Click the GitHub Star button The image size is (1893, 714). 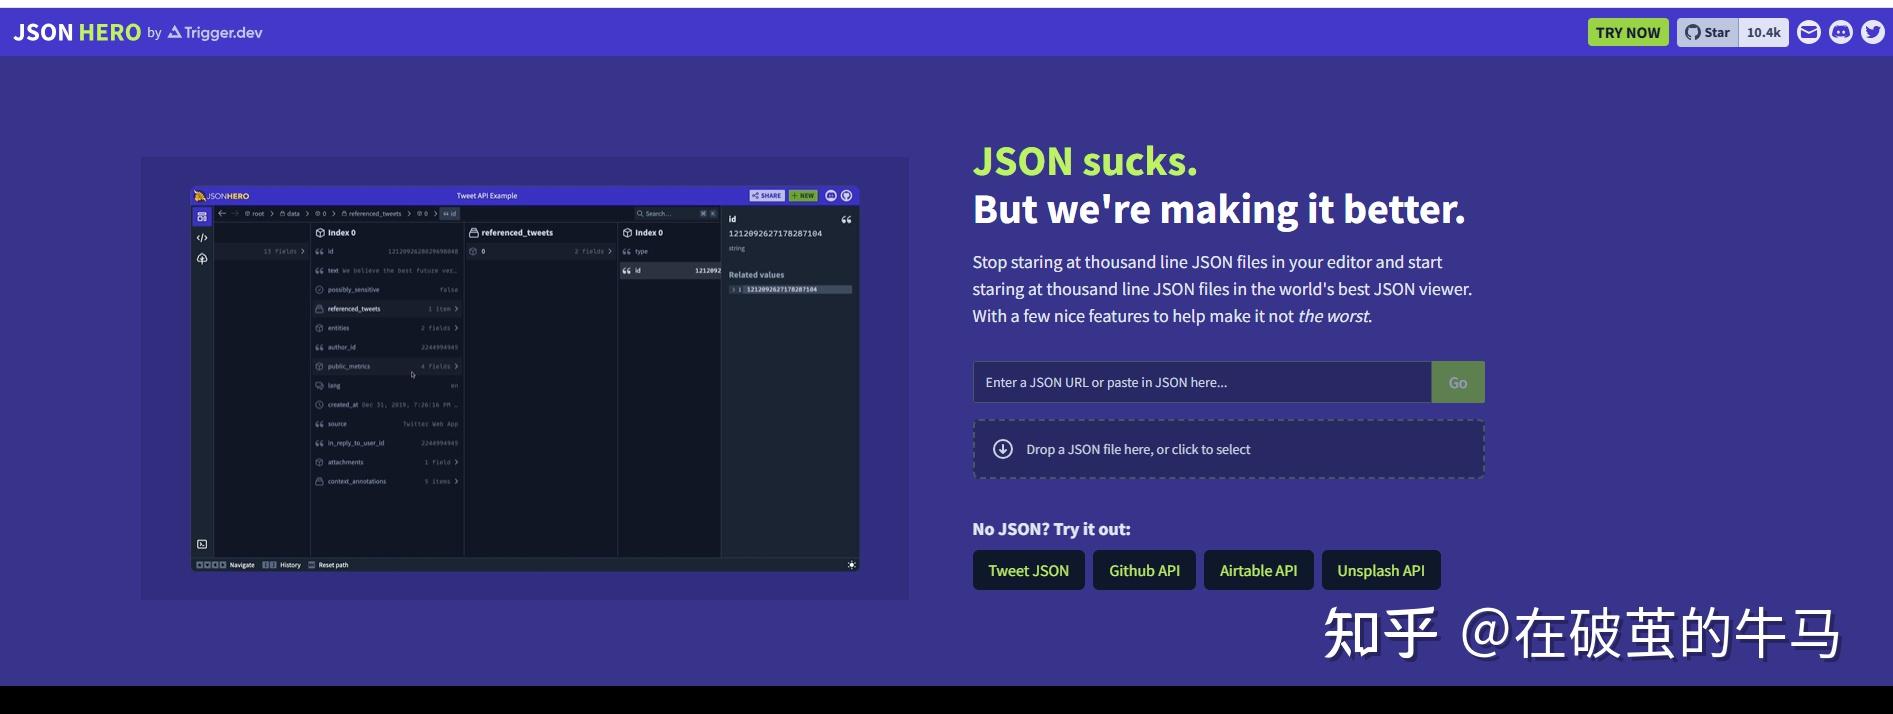[1708, 33]
